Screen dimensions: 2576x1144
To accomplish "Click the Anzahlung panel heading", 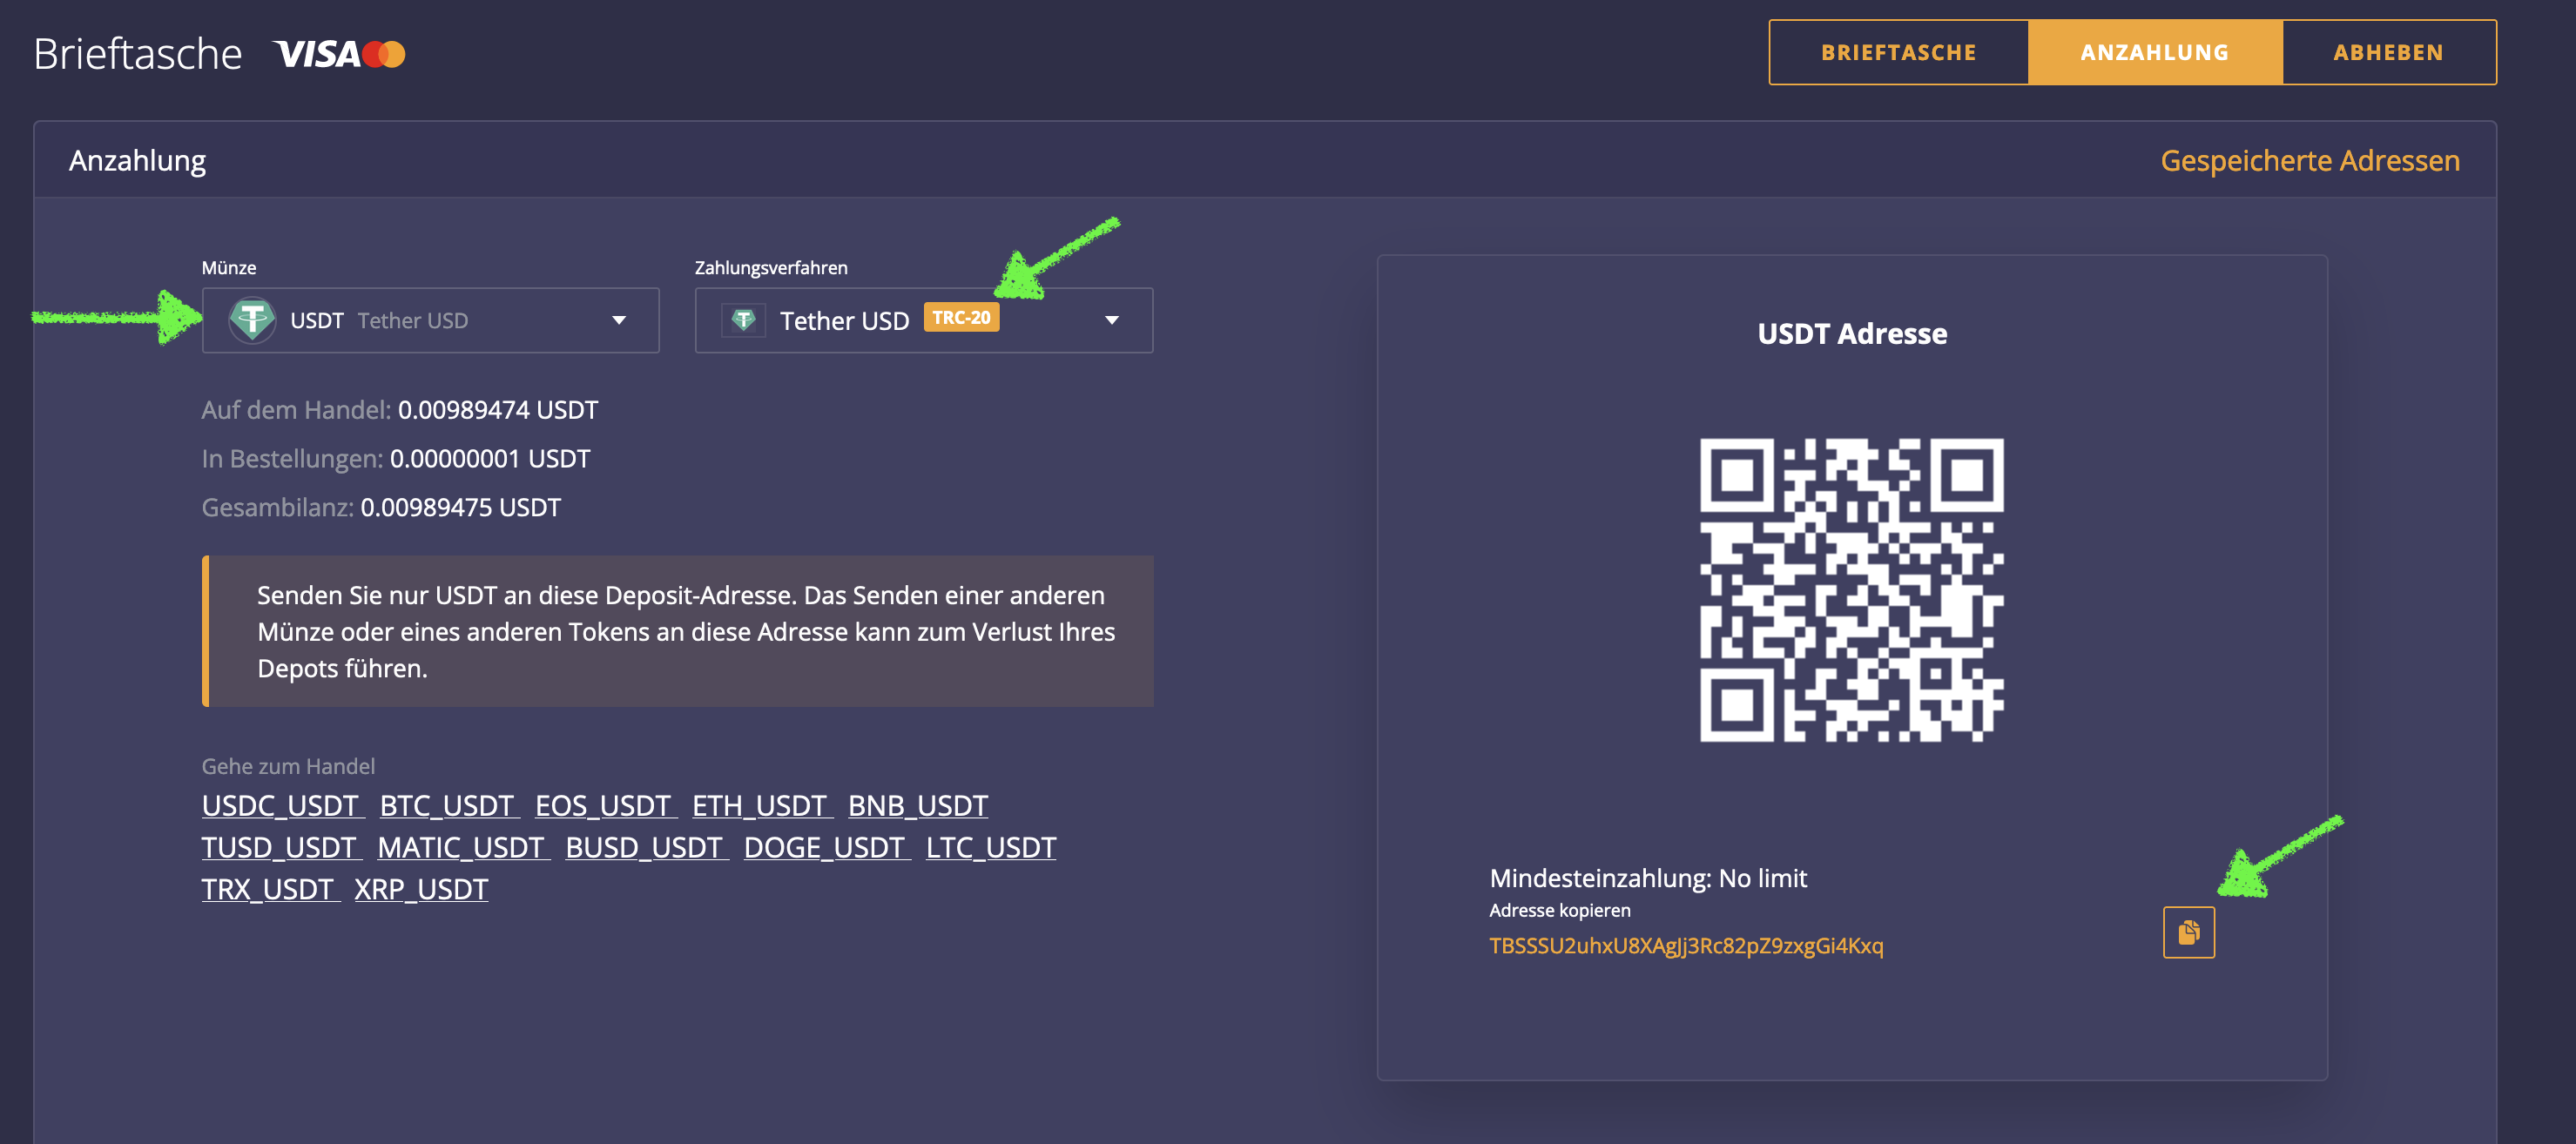I will coord(137,160).
